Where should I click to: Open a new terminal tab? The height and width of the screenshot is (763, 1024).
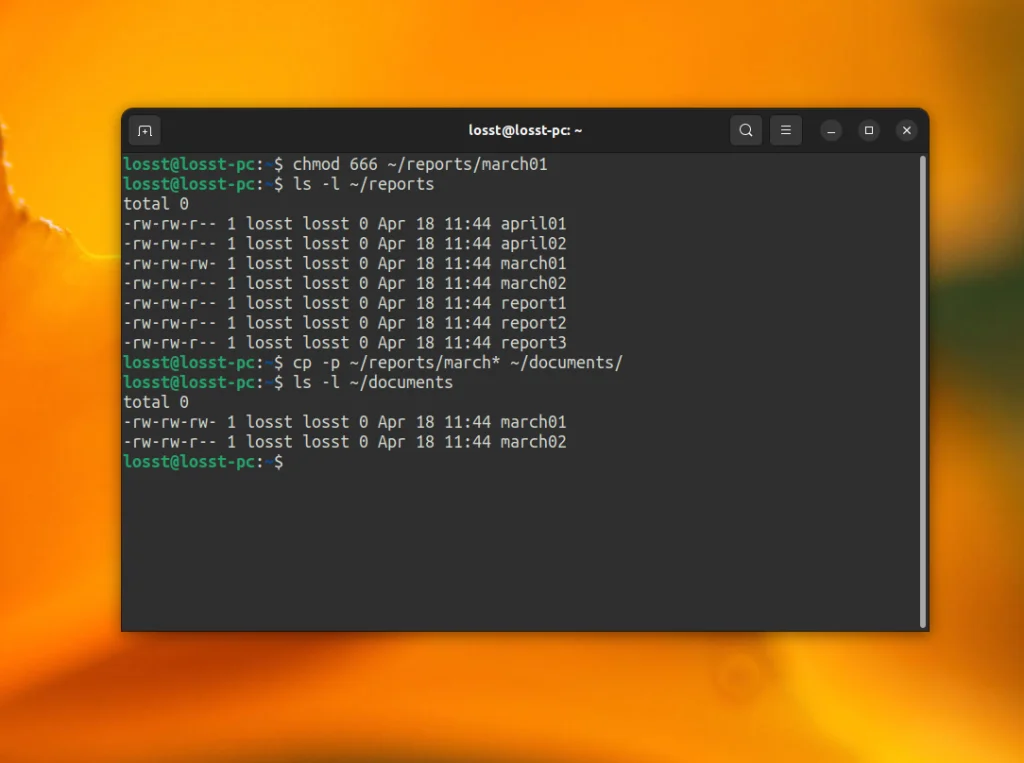(x=145, y=131)
